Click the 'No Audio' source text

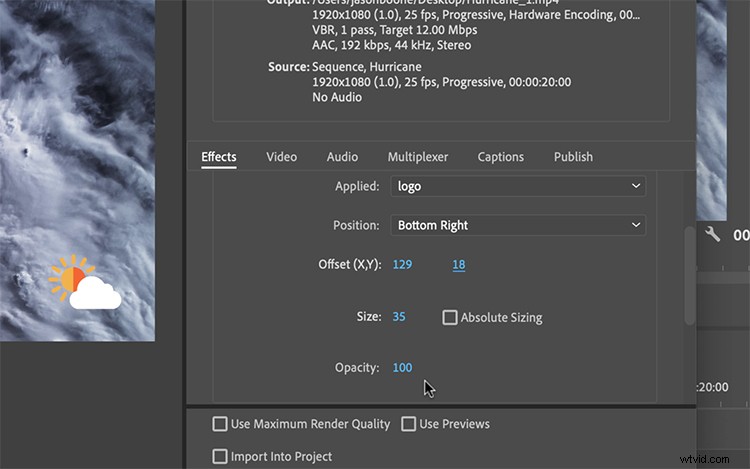click(x=337, y=97)
